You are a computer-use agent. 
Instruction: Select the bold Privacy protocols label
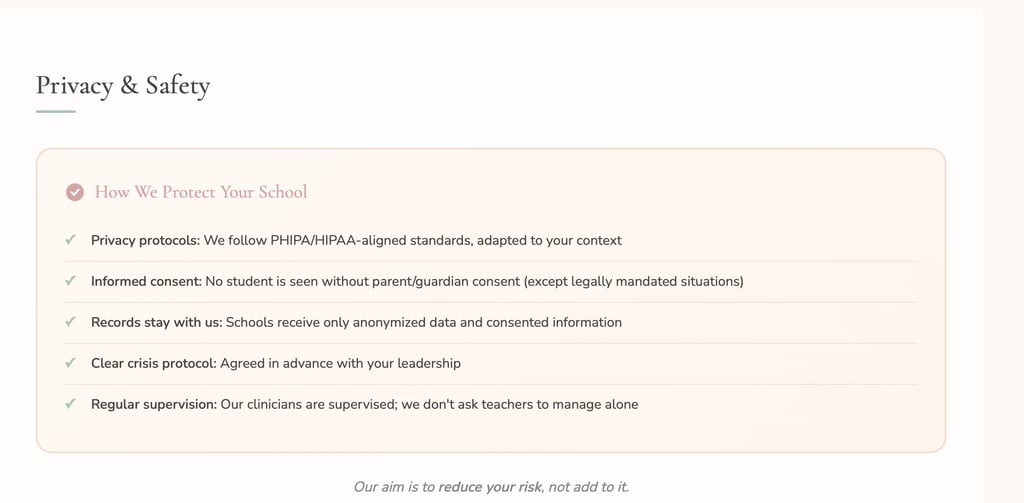coord(145,240)
